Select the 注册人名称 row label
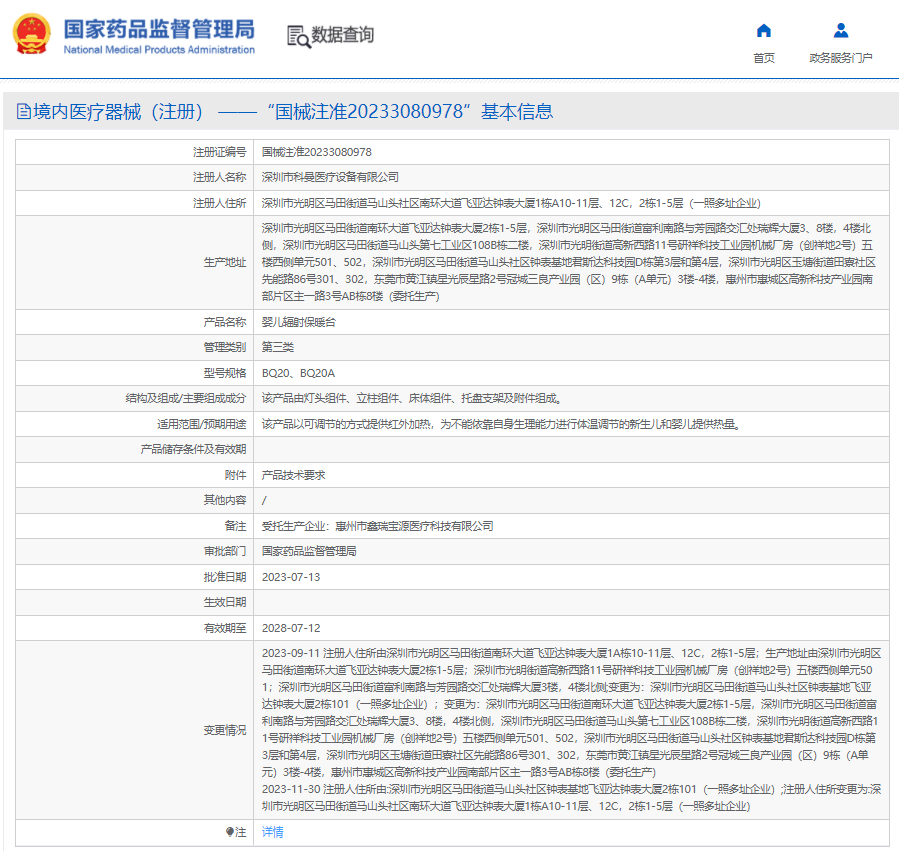 [220, 177]
